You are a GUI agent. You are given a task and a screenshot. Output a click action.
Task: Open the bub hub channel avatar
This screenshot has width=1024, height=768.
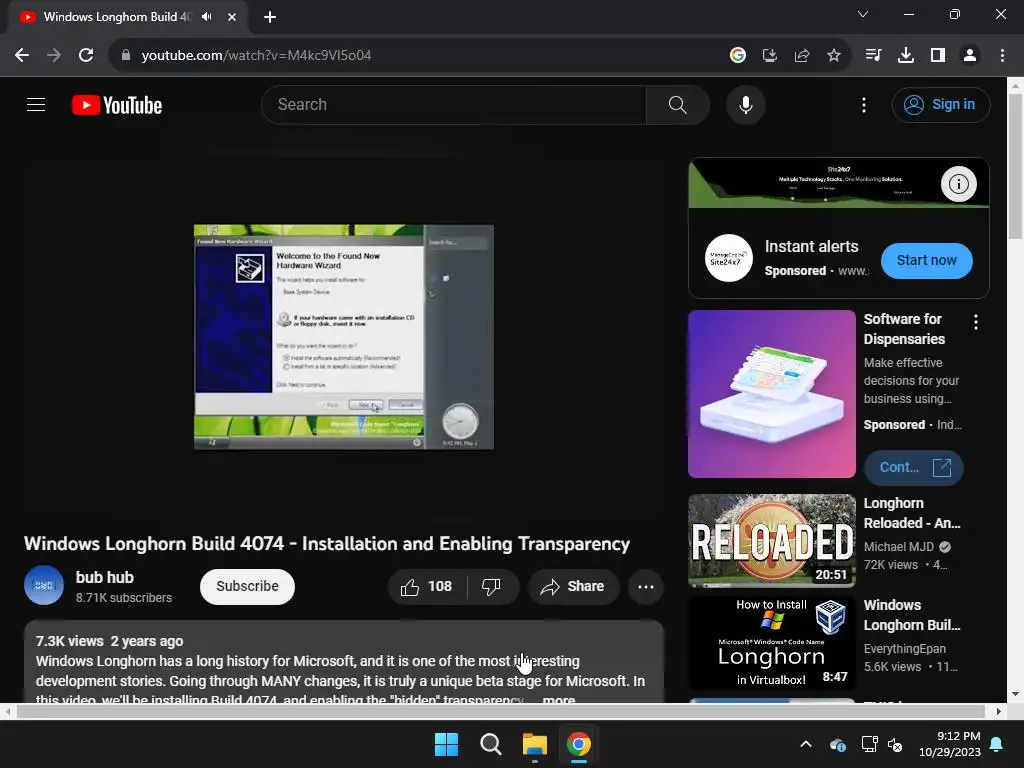pos(44,585)
